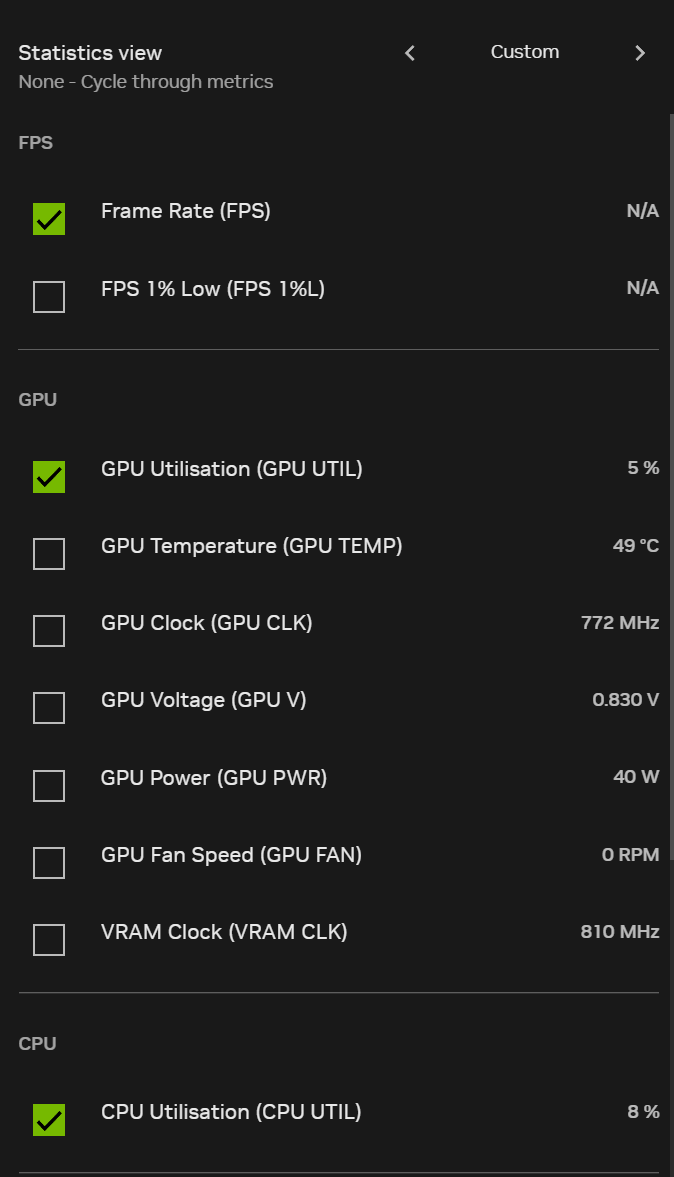Uncheck the GPU Utilisation checkbox
674x1177 pixels.
point(49,477)
